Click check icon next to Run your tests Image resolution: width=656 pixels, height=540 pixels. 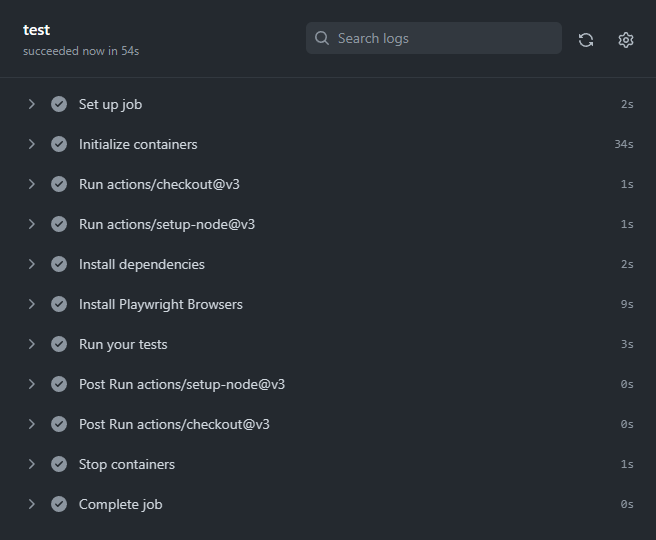coord(59,344)
